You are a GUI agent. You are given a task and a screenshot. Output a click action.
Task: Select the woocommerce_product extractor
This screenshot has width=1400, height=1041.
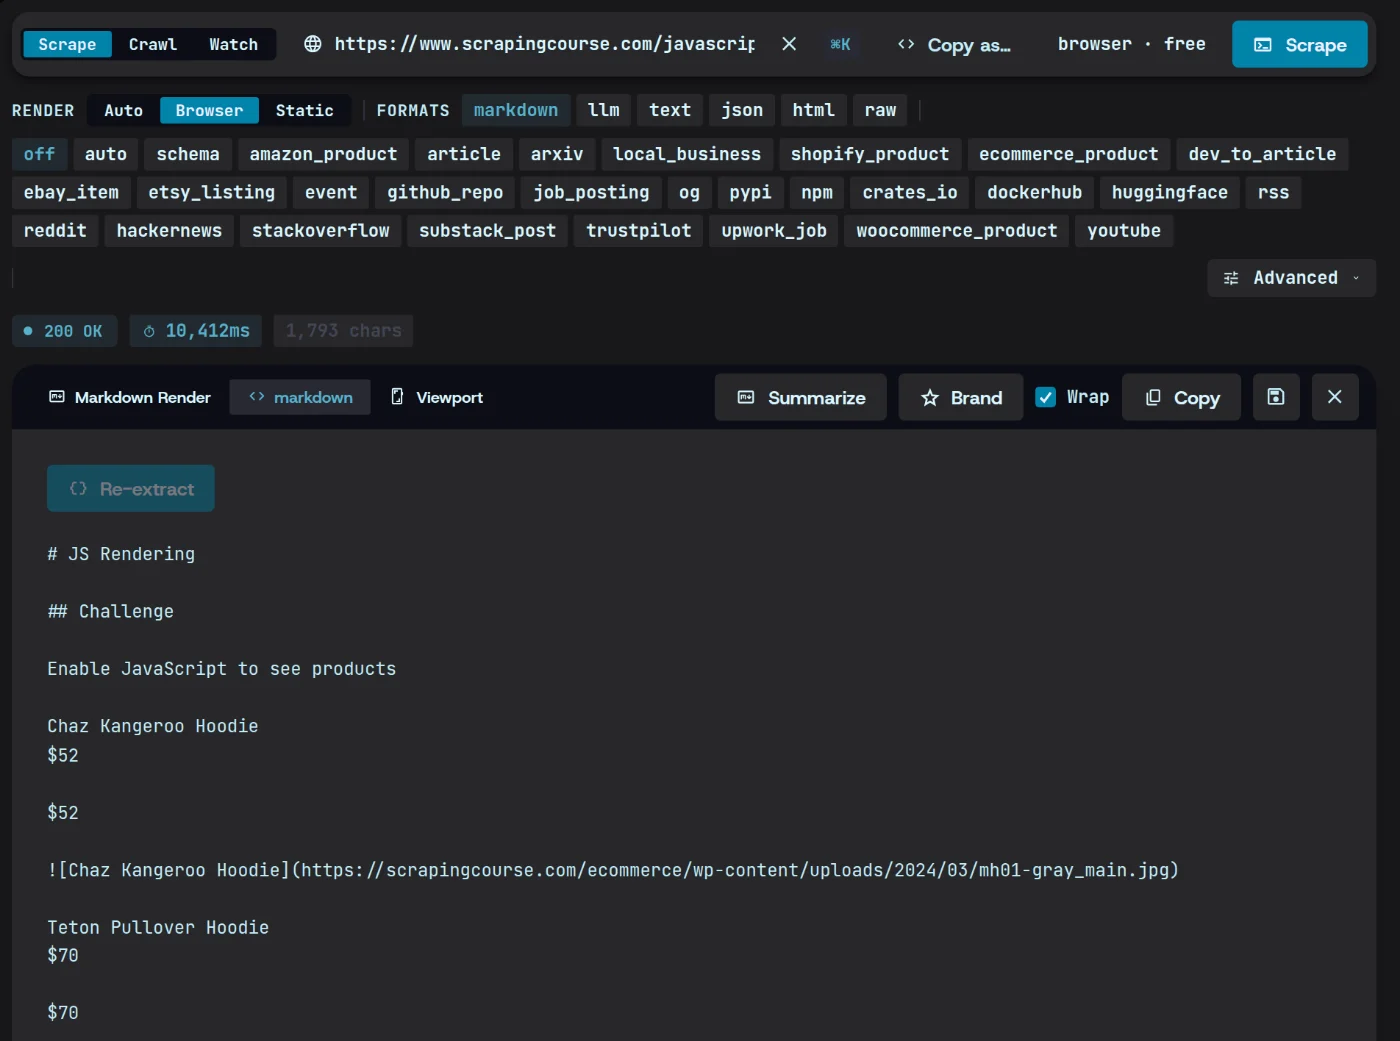tap(957, 230)
